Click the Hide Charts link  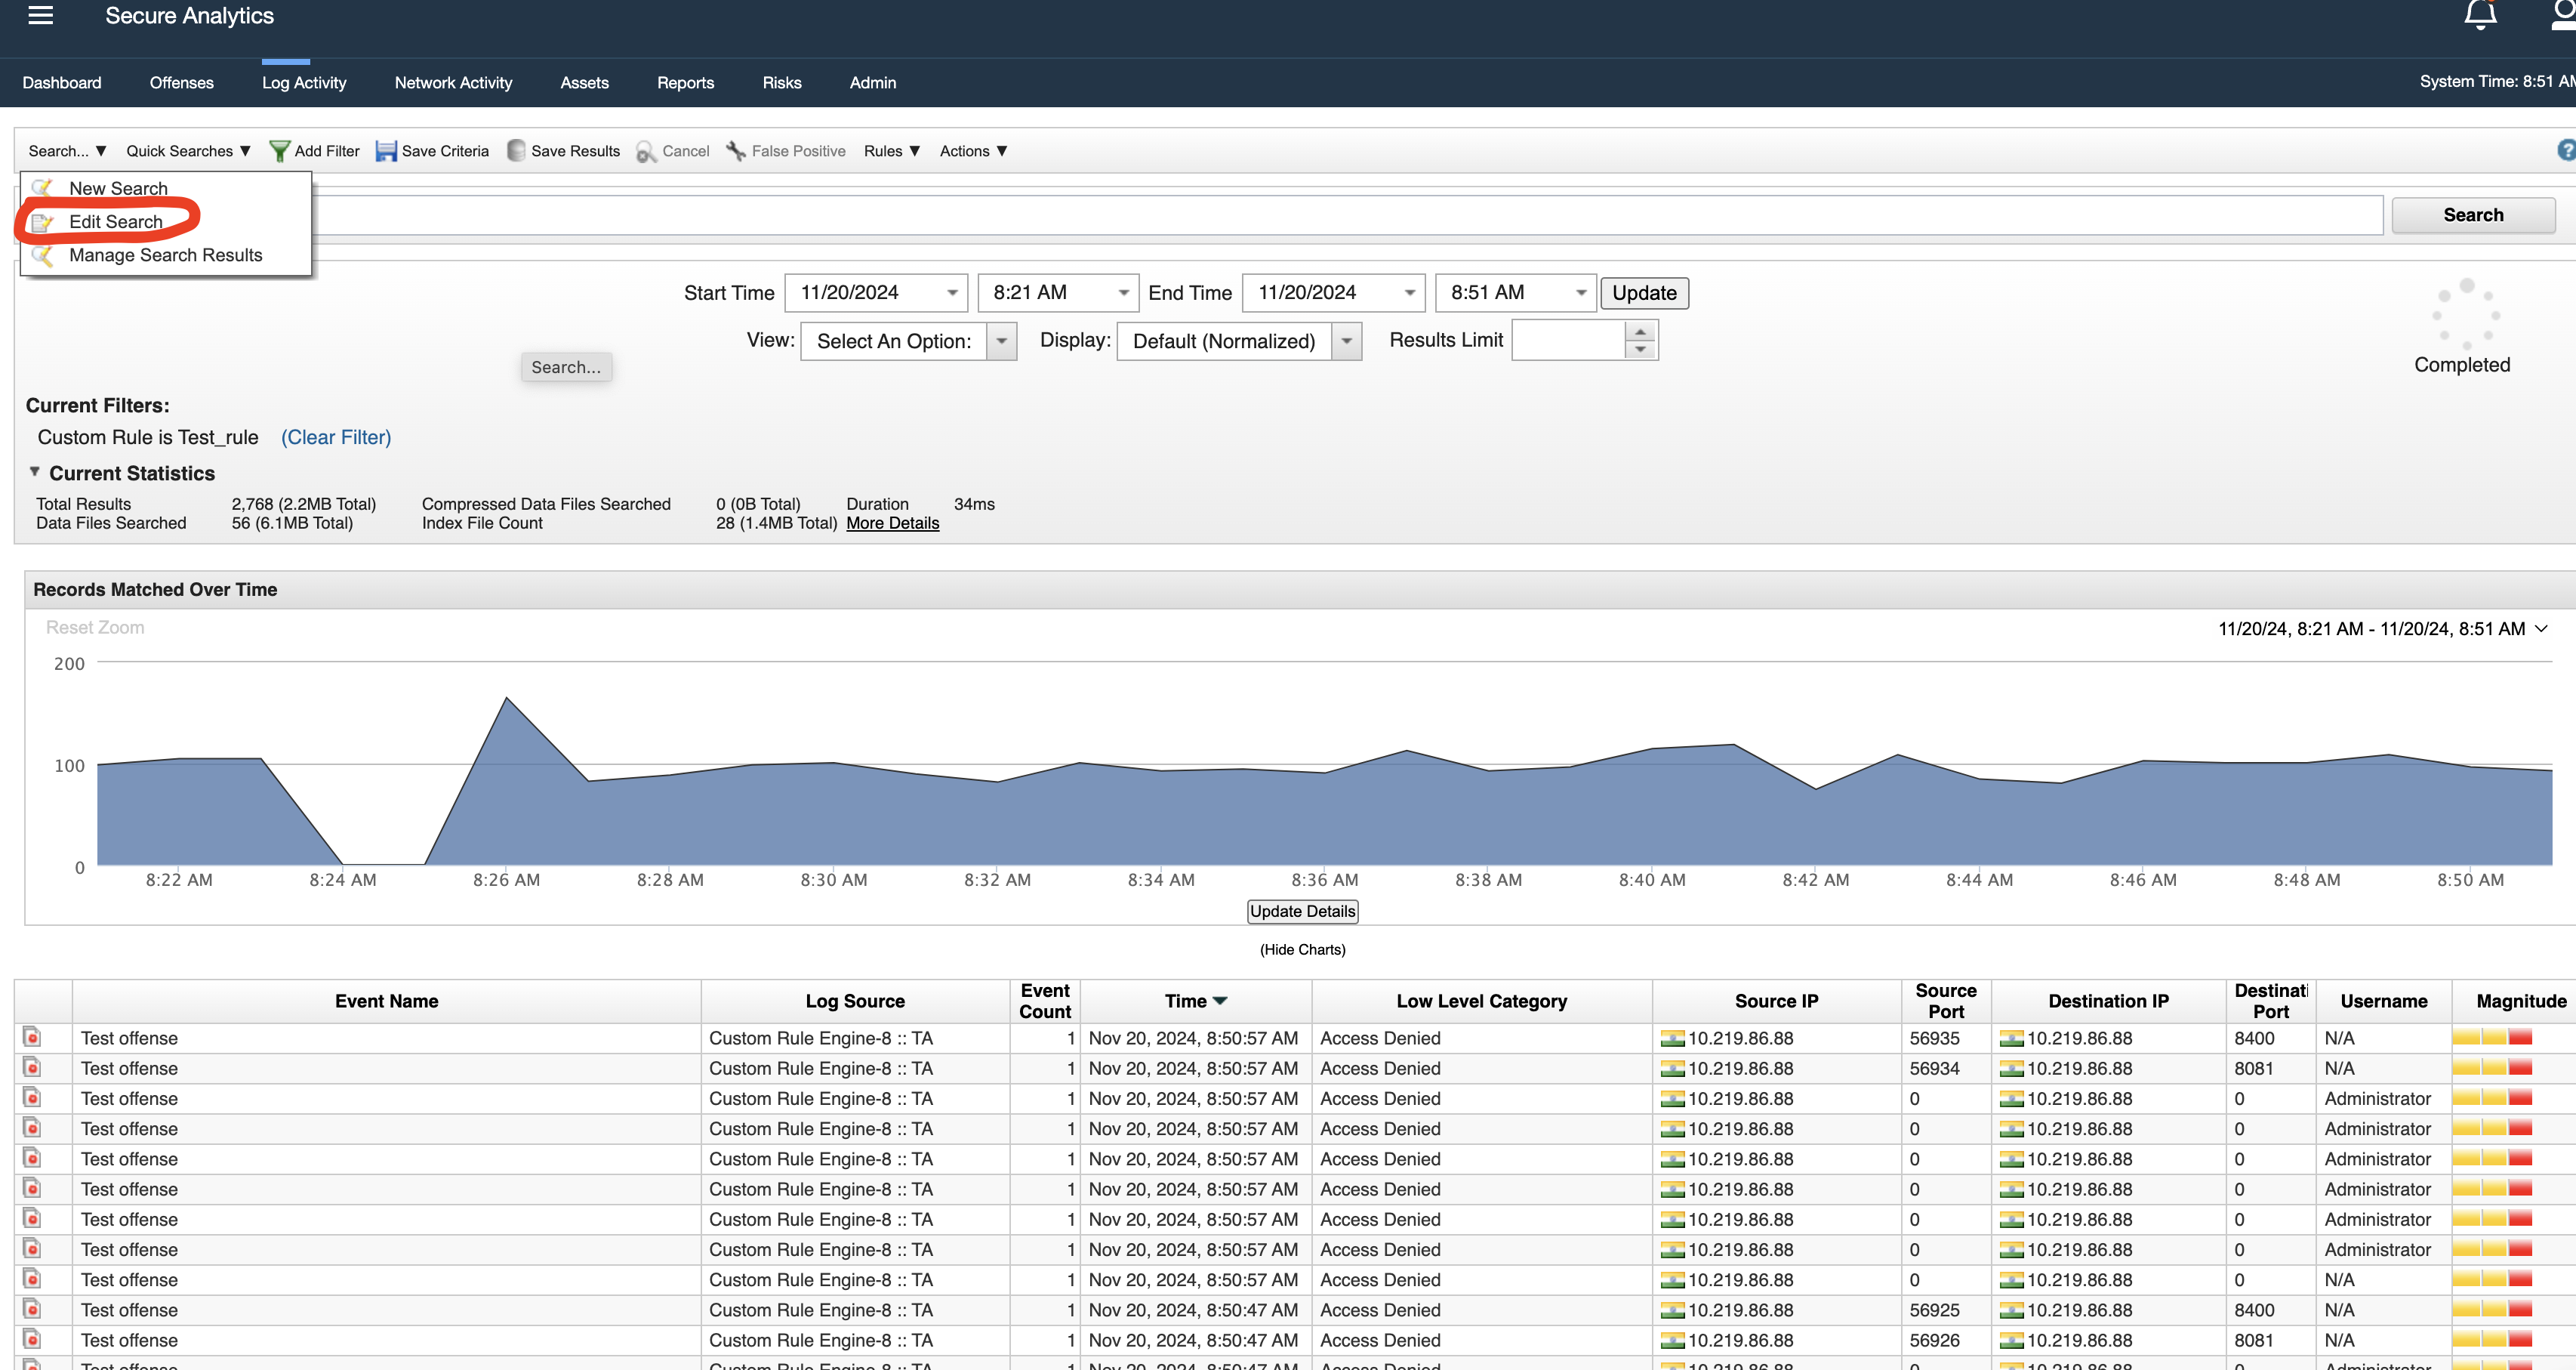coord(1302,950)
